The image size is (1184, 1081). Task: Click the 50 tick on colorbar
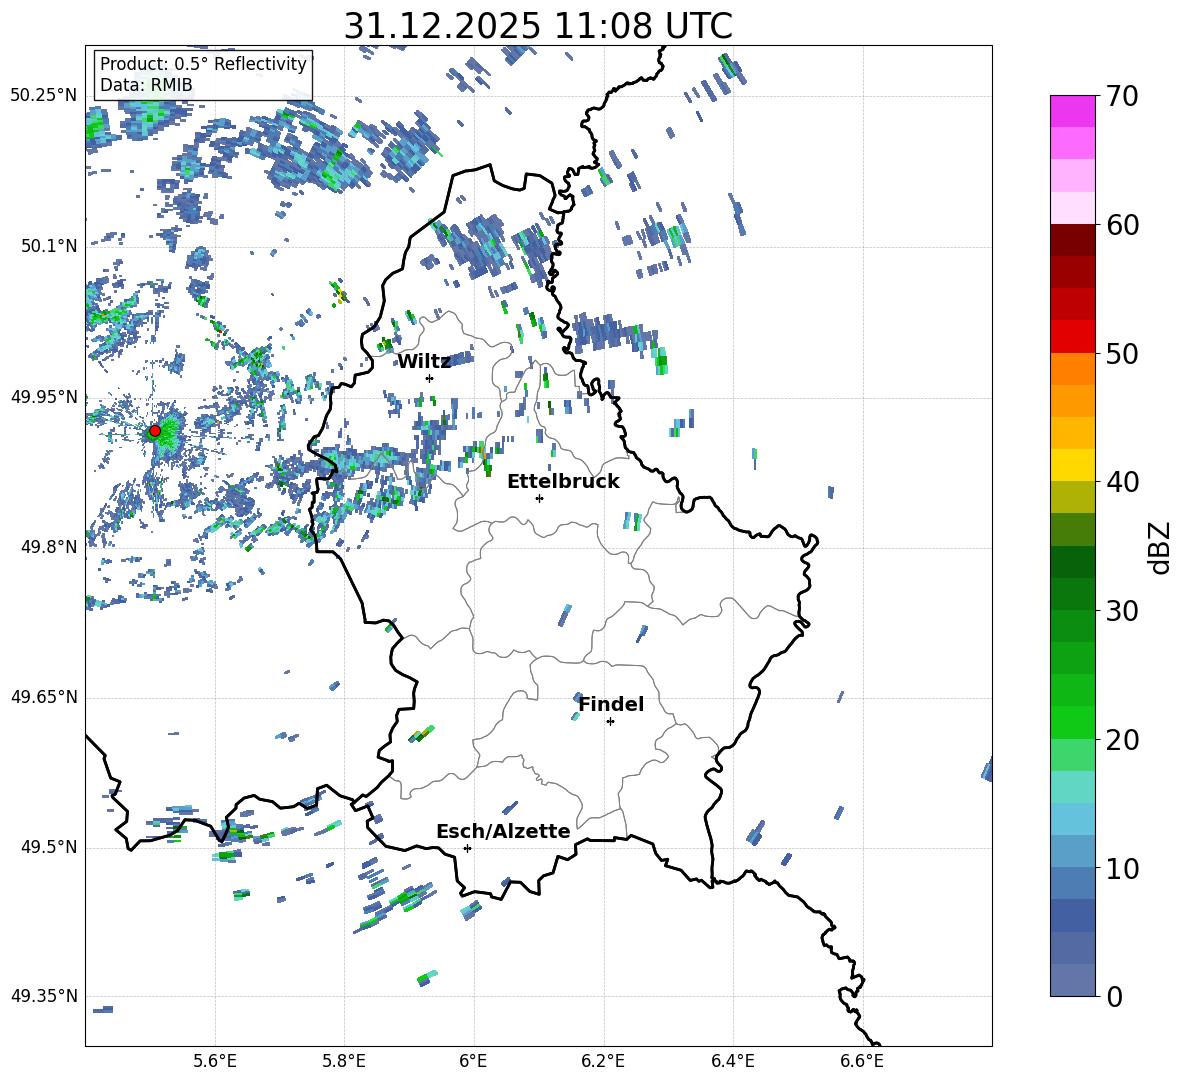click(x=1122, y=353)
